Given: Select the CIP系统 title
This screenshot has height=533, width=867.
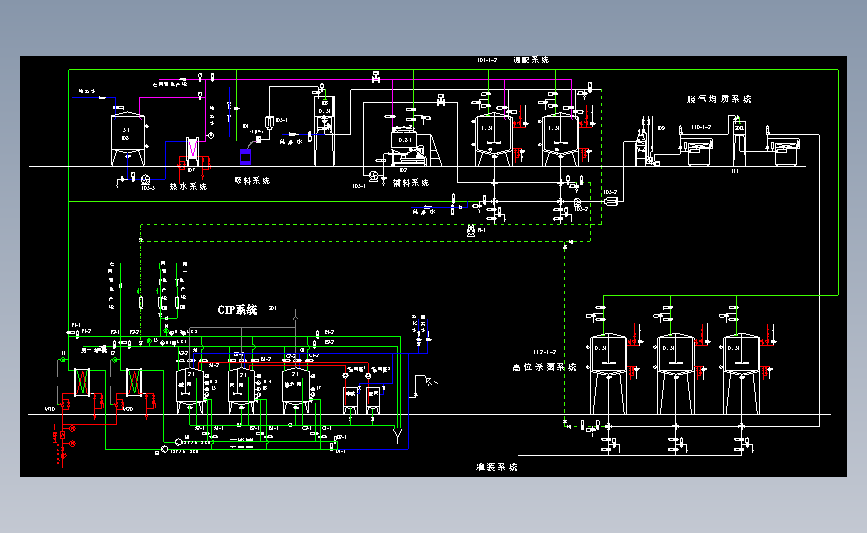Looking at the screenshot, I should coord(237,310).
